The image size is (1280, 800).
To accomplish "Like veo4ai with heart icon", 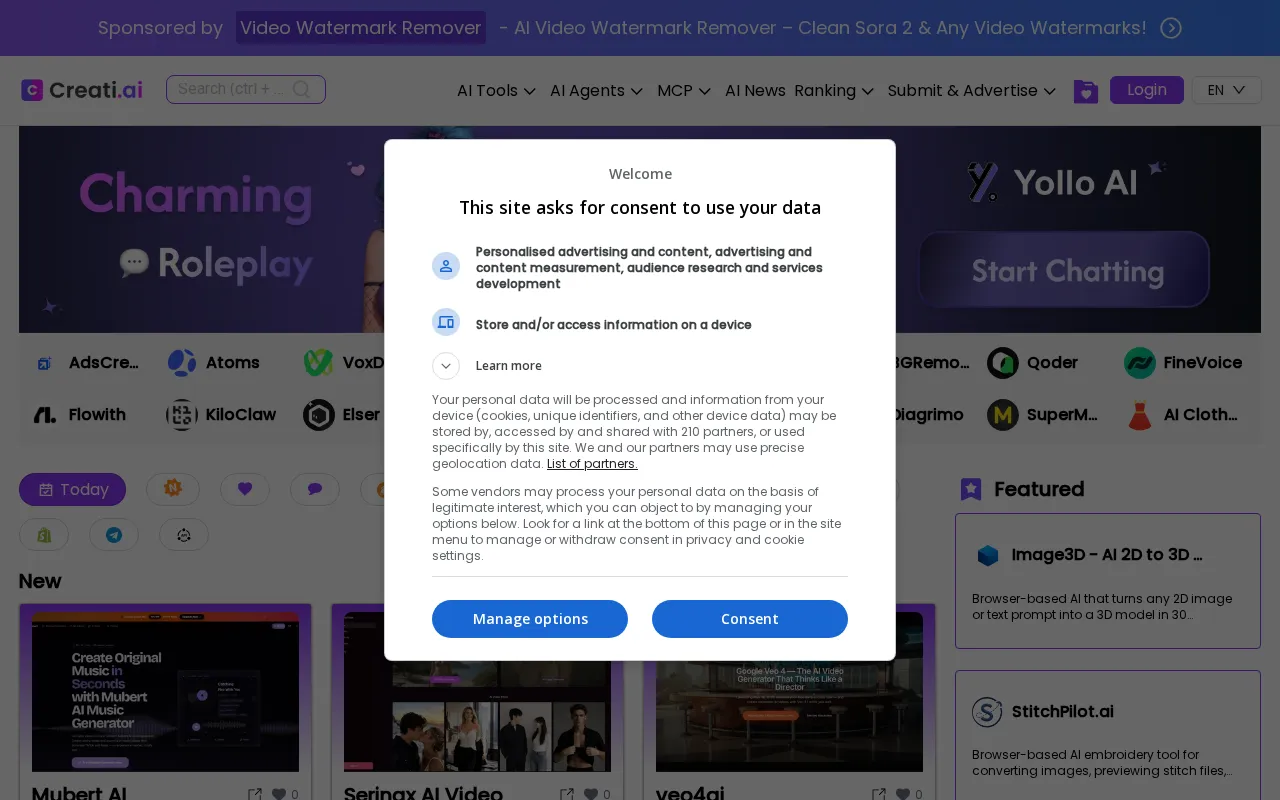I will [904, 795].
